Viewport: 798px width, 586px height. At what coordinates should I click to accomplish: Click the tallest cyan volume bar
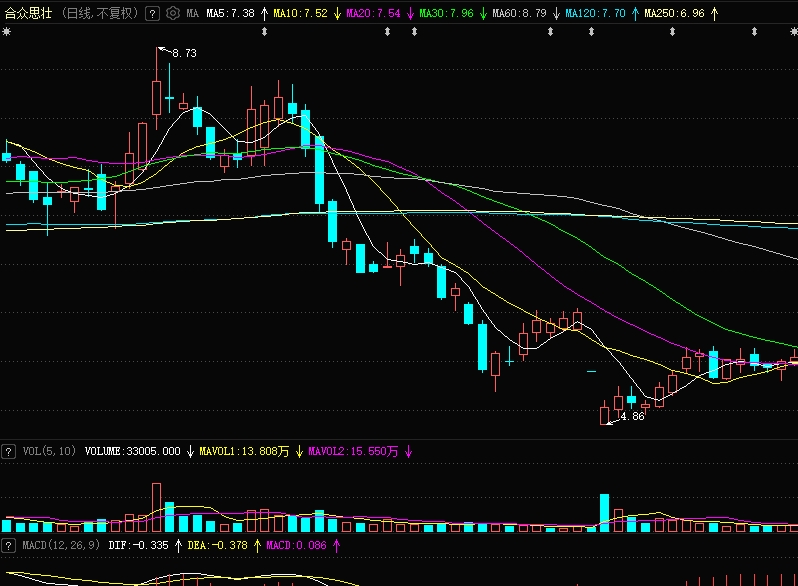[605, 513]
